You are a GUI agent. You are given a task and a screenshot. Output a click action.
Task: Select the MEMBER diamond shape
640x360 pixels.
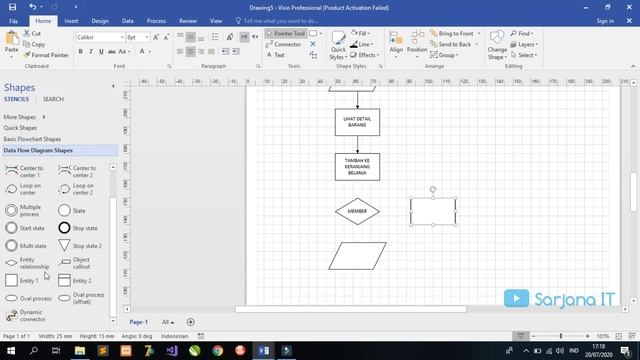click(357, 211)
